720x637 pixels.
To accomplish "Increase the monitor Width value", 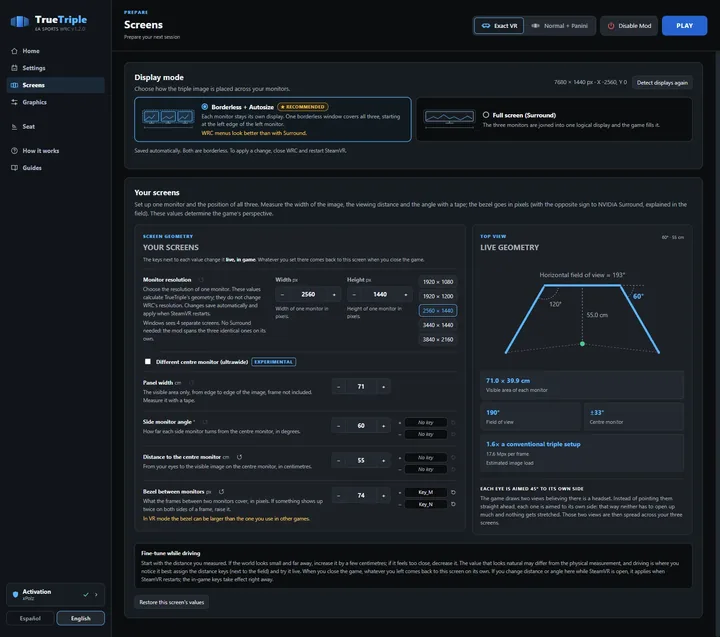I will pos(334,294).
